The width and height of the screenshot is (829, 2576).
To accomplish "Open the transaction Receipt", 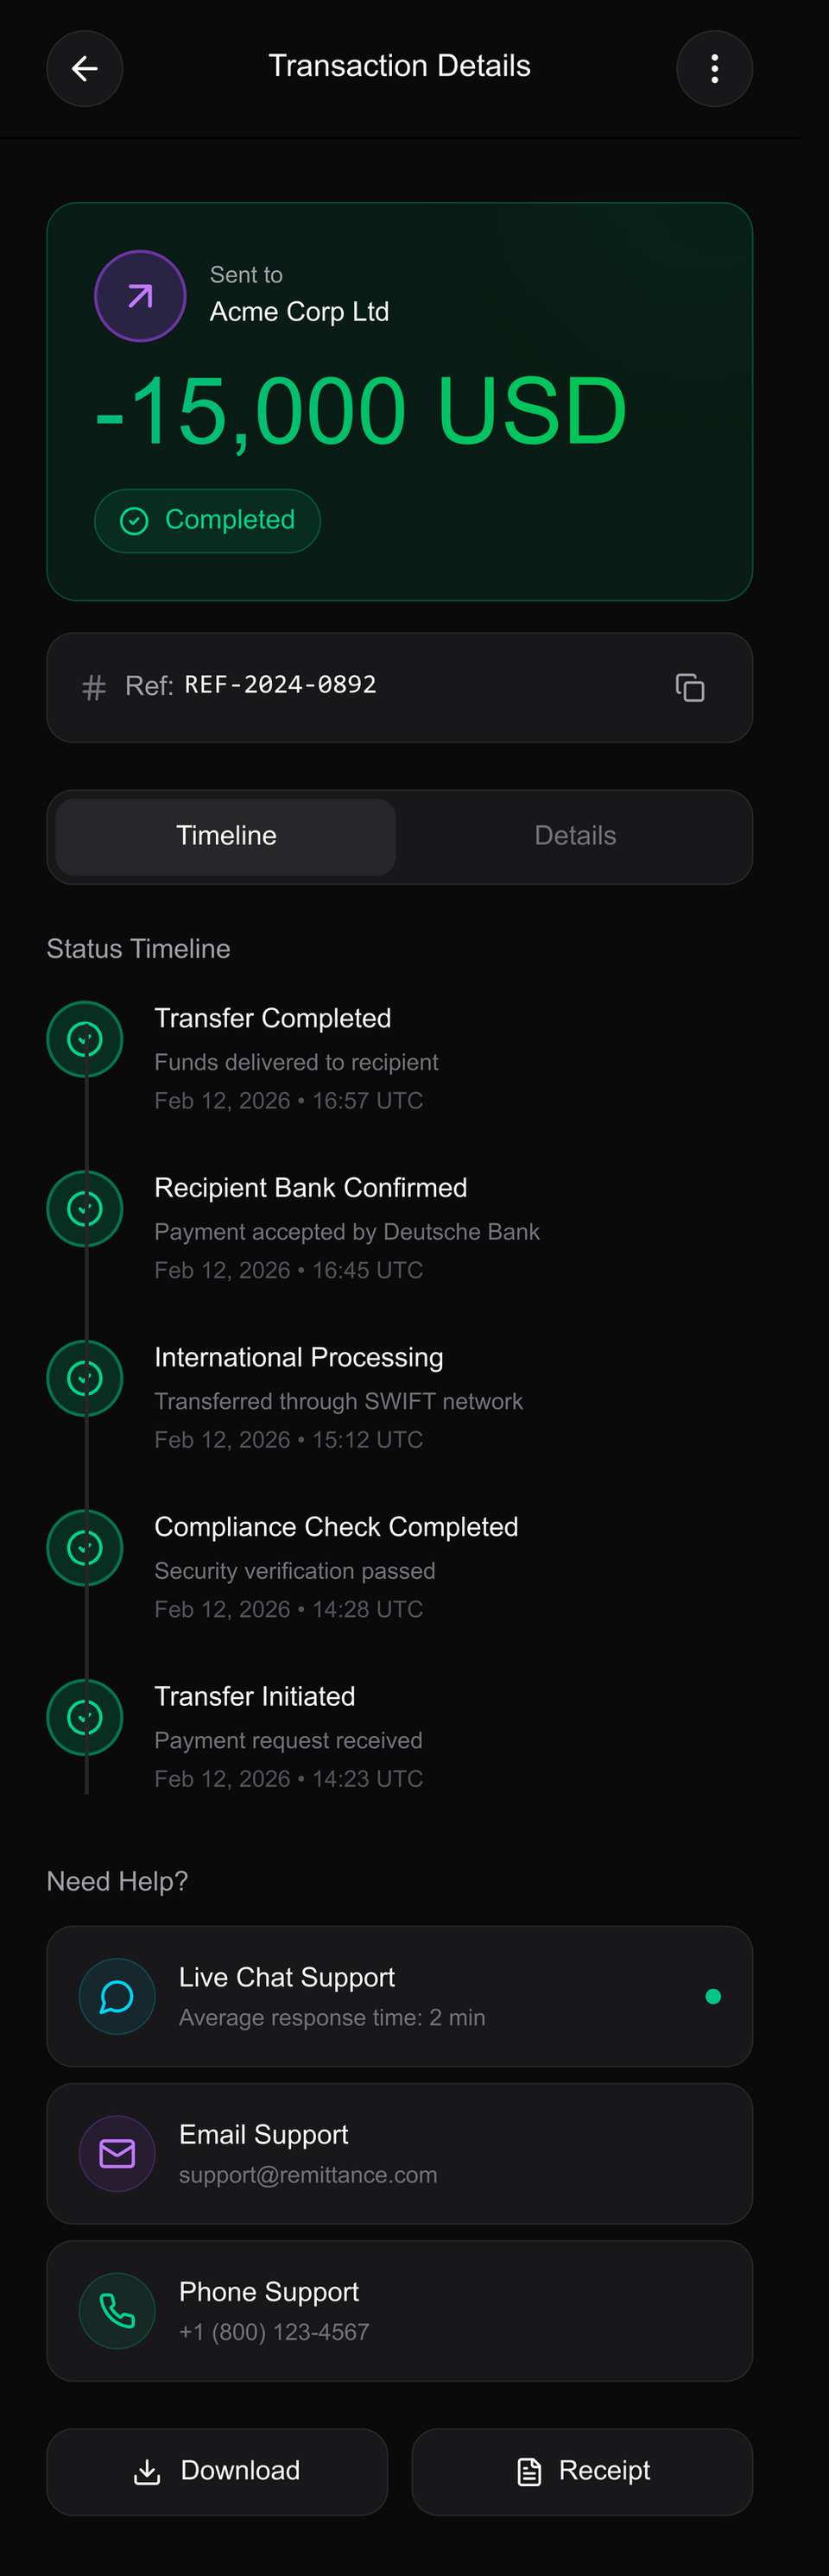I will (x=582, y=2471).
